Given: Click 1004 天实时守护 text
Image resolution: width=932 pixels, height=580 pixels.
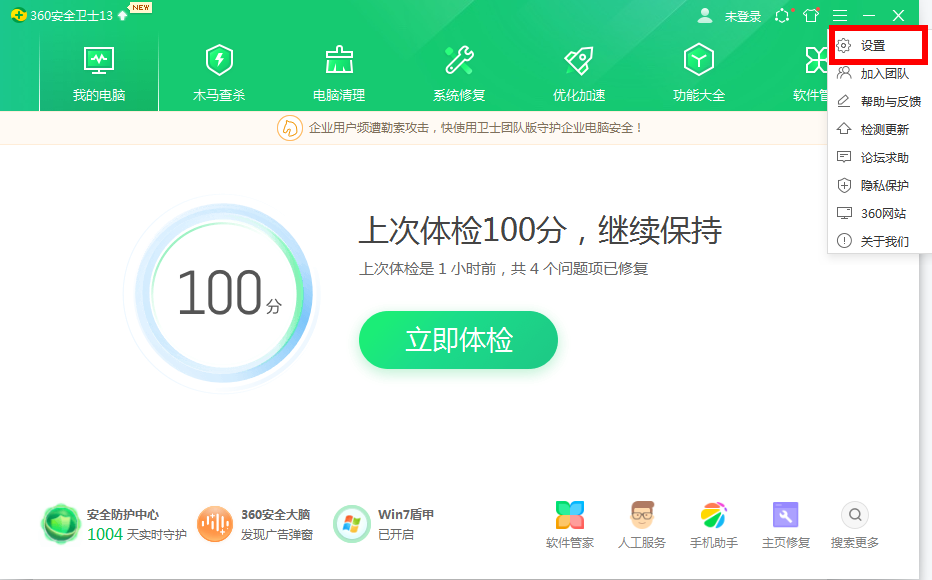Looking at the screenshot, I should pos(137,534).
